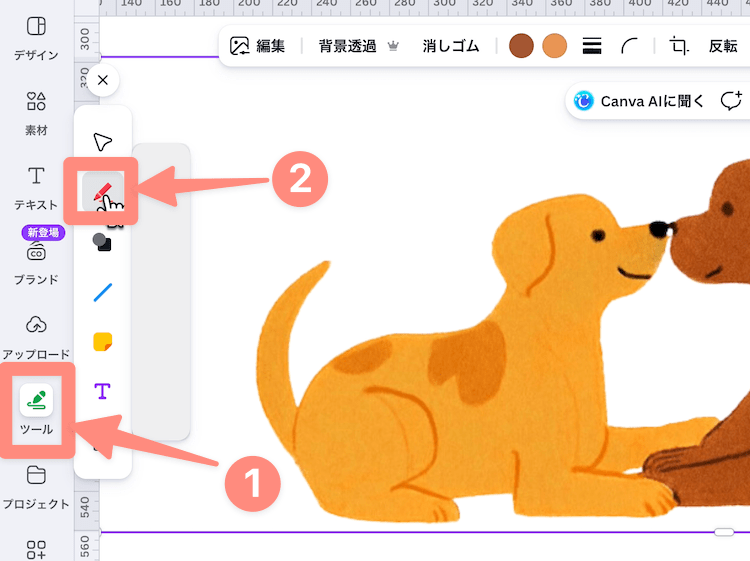Click the crown premium icon beside 背景透過
Viewport: 750px width, 561px height.
point(393,46)
